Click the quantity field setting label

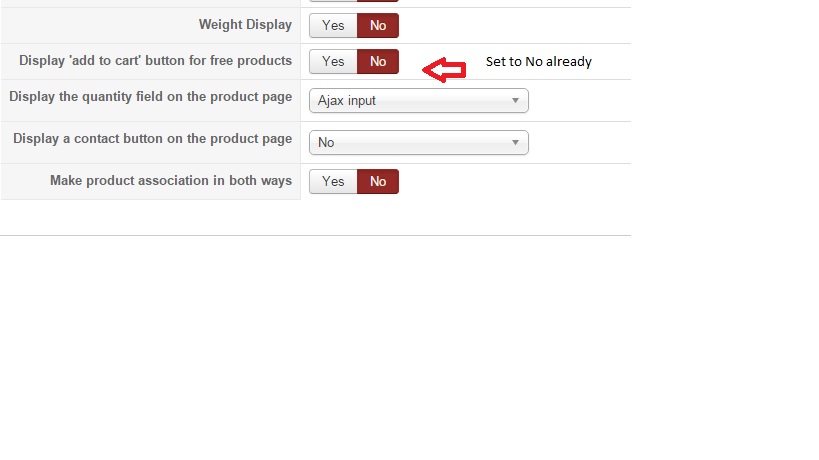tap(150, 97)
